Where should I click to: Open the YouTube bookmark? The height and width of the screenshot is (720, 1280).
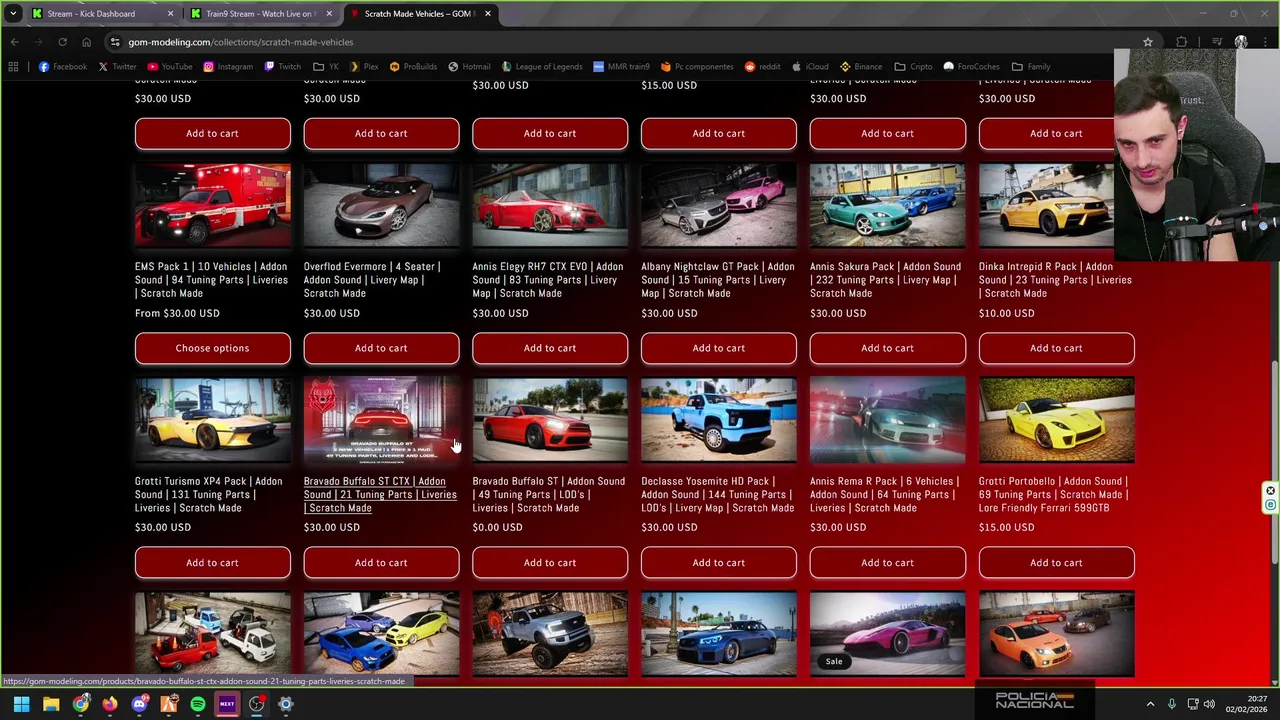169,67
